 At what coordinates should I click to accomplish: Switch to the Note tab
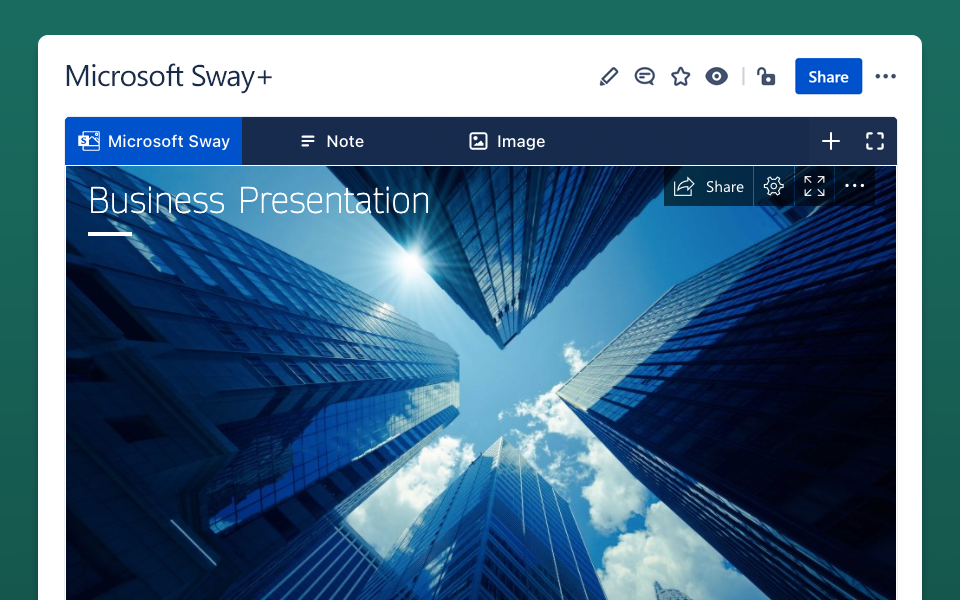pos(332,141)
